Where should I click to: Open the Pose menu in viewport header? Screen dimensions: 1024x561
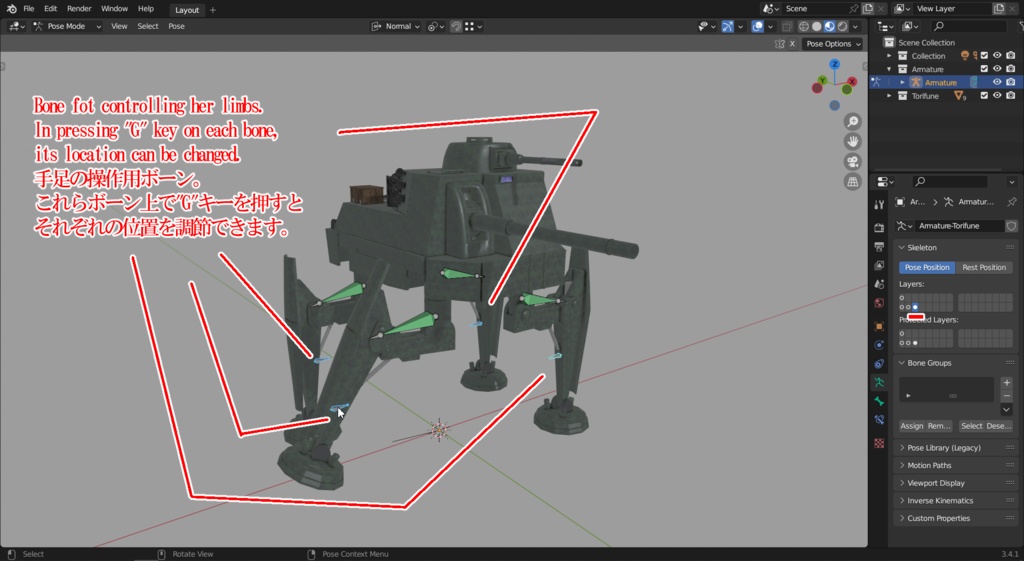coord(176,27)
